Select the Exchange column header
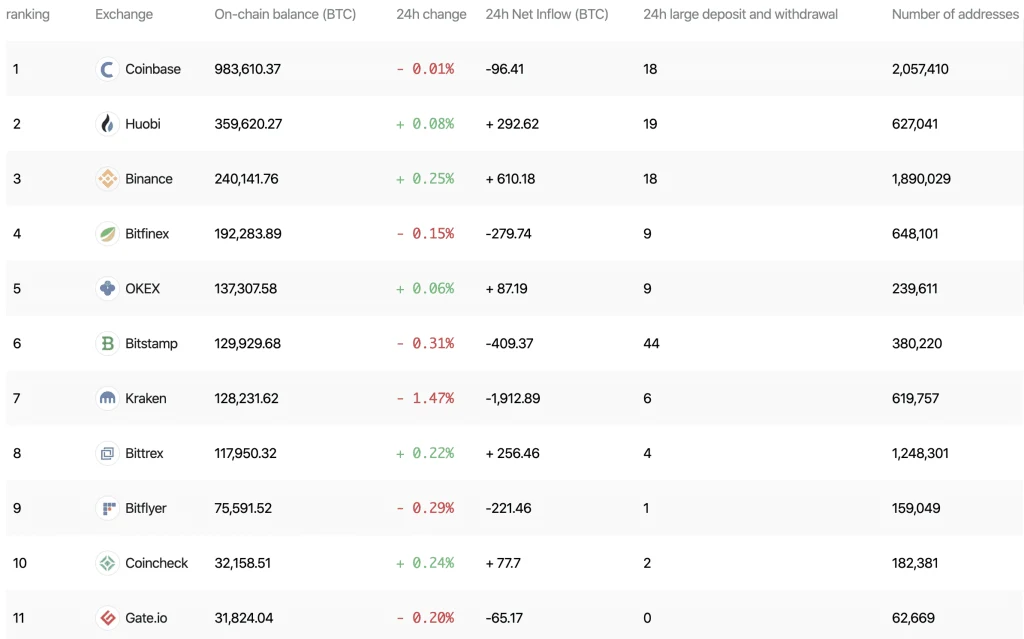This screenshot has width=1024, height=639. tap(124, 14)
